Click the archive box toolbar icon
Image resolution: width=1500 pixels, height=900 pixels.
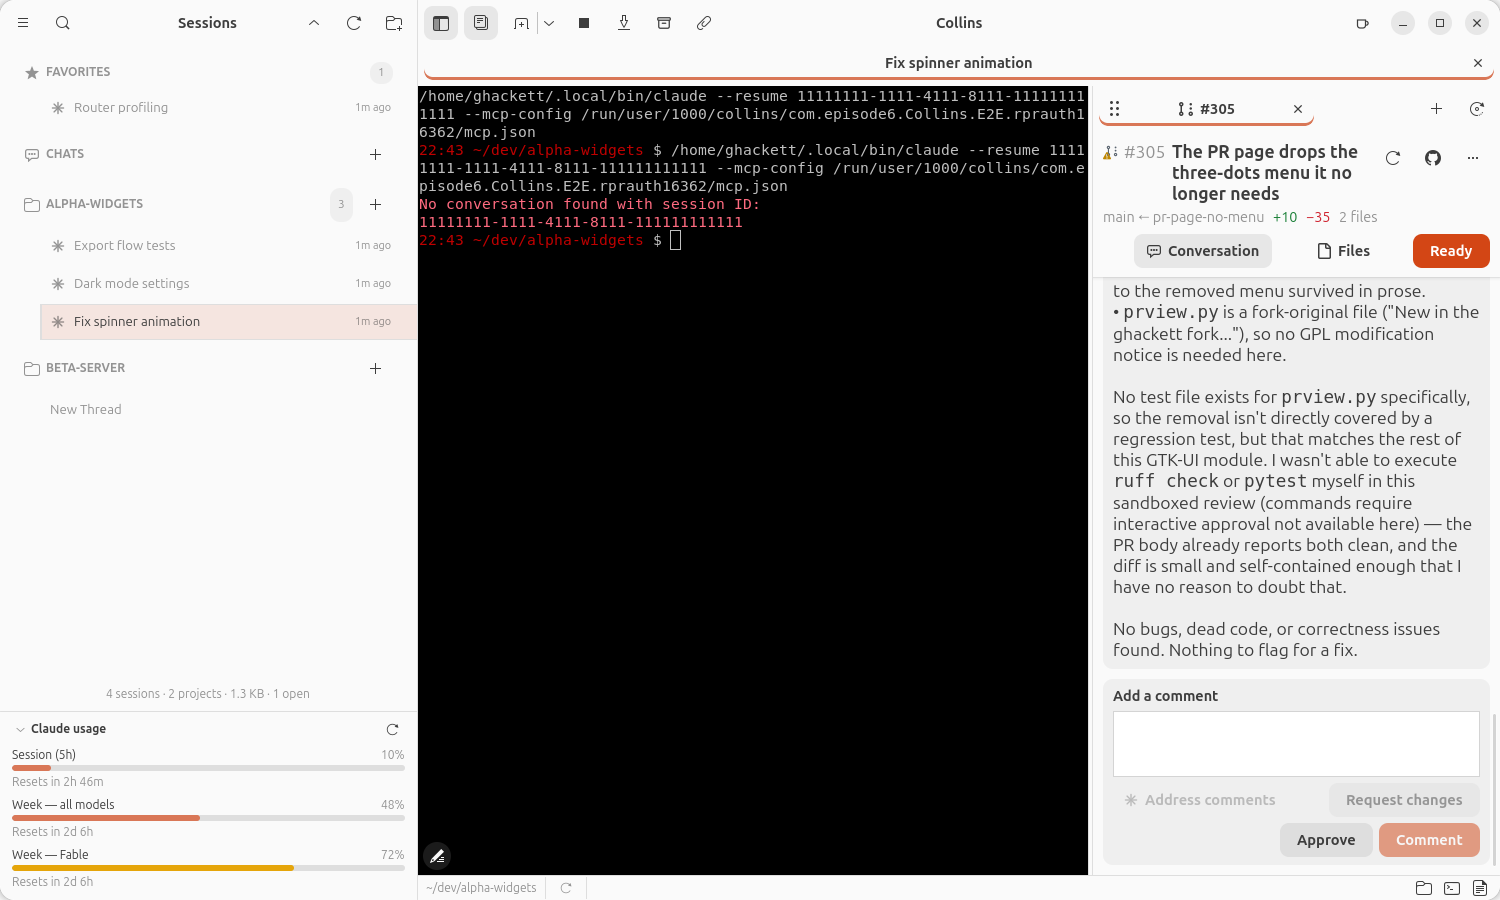(664, 23)
